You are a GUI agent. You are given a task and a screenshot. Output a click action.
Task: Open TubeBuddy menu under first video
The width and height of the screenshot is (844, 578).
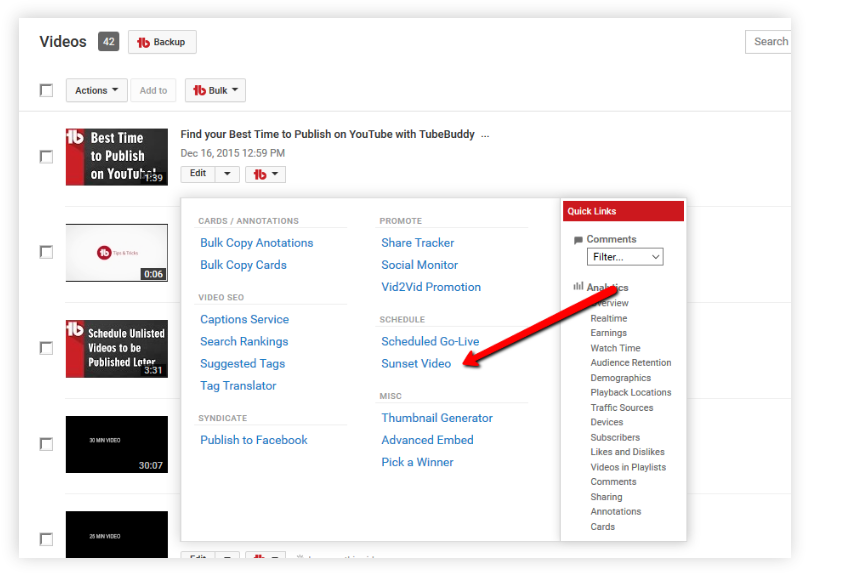(265, 174)
